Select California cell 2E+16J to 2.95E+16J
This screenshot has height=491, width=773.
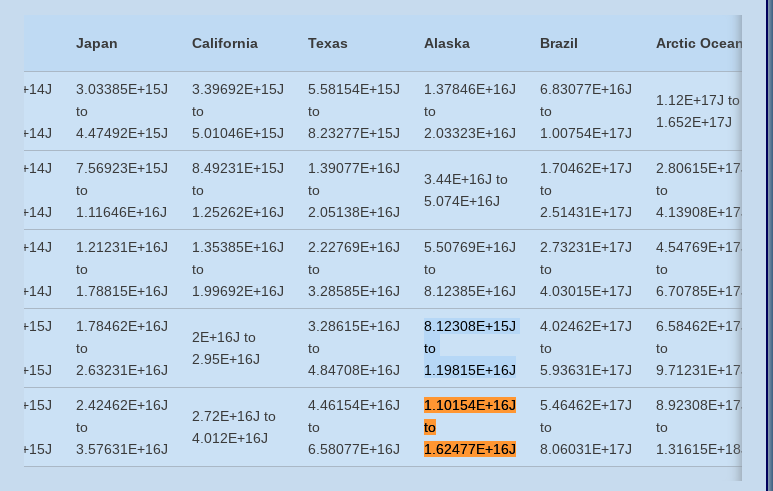226,348
